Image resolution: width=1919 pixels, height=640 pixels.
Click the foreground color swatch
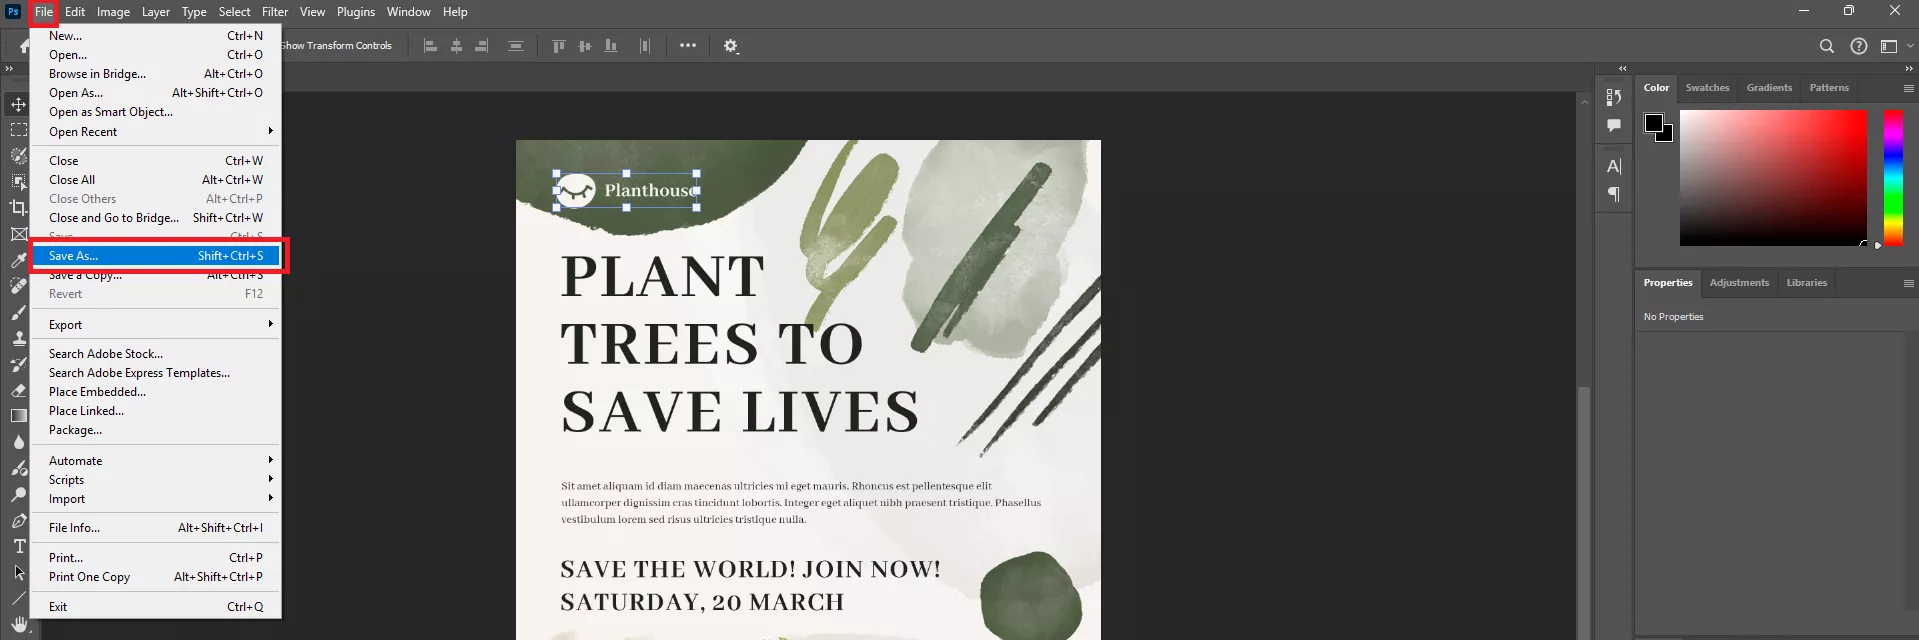[1653, 123]
